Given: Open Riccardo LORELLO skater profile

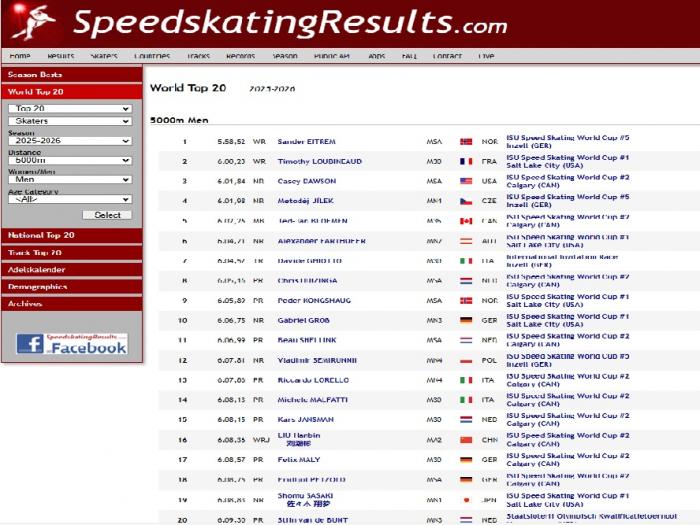Looking at the screenshot, I should click(x=313, y=380).
